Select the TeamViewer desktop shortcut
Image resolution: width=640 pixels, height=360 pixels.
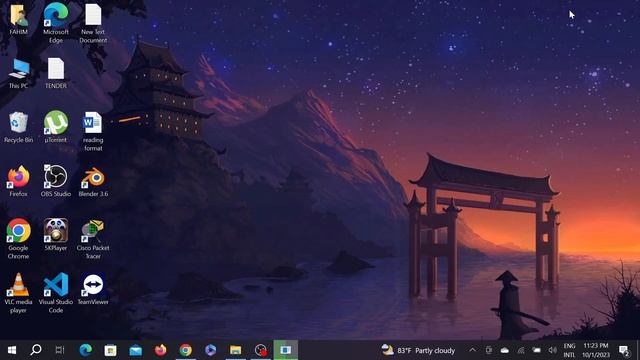coord(93,289)
